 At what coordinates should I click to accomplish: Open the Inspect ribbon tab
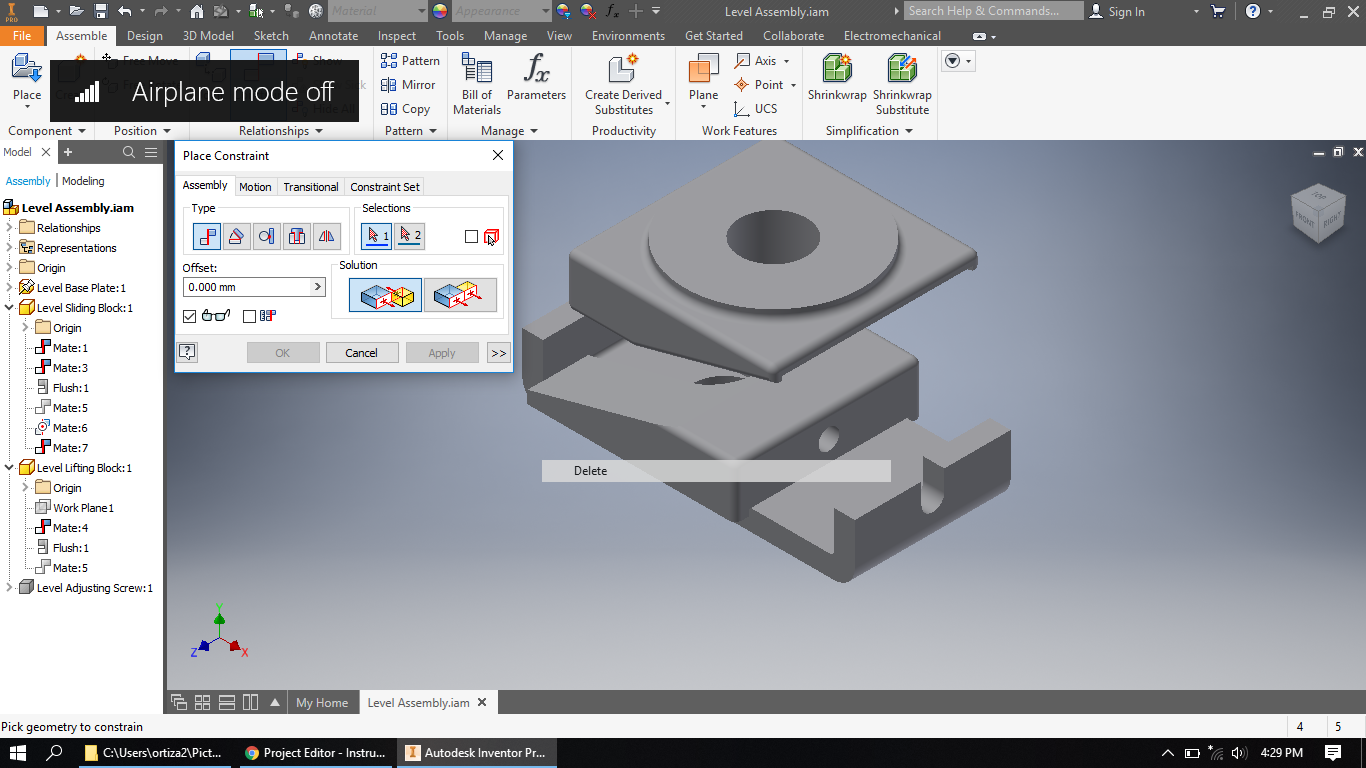[x=396, y=35]
